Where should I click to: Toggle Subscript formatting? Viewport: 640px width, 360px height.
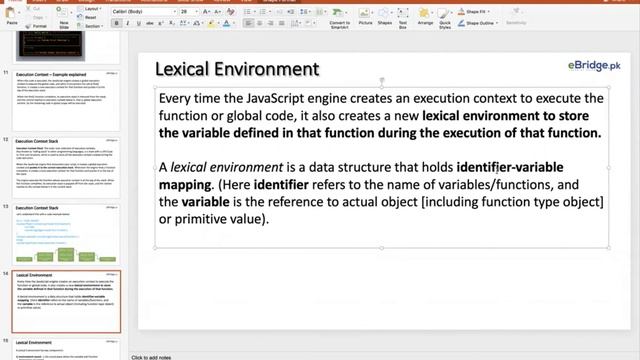pyautogui.click(x=172, y=24)
